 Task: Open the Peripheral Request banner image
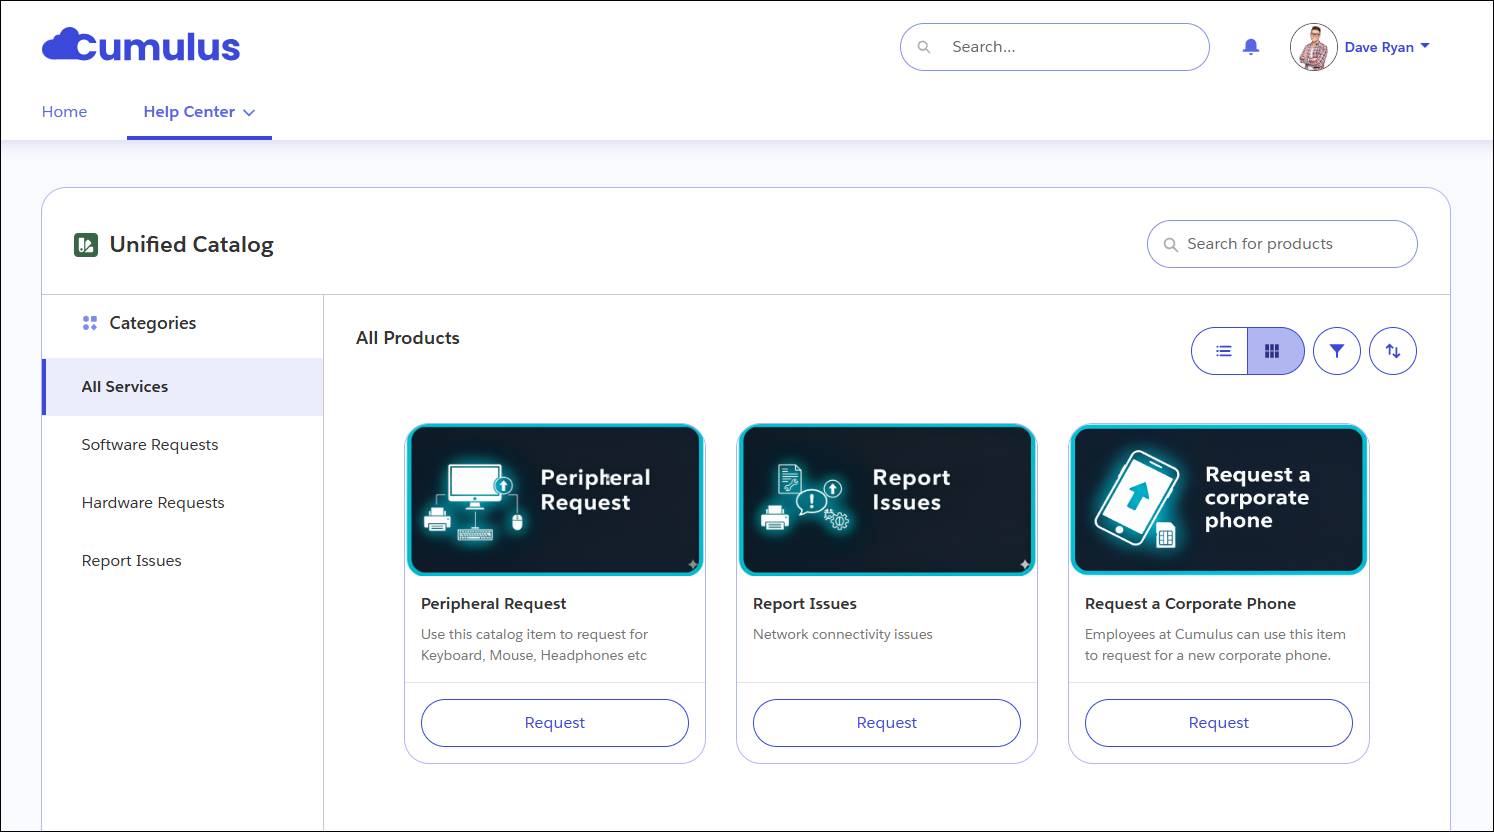[555, 500]
